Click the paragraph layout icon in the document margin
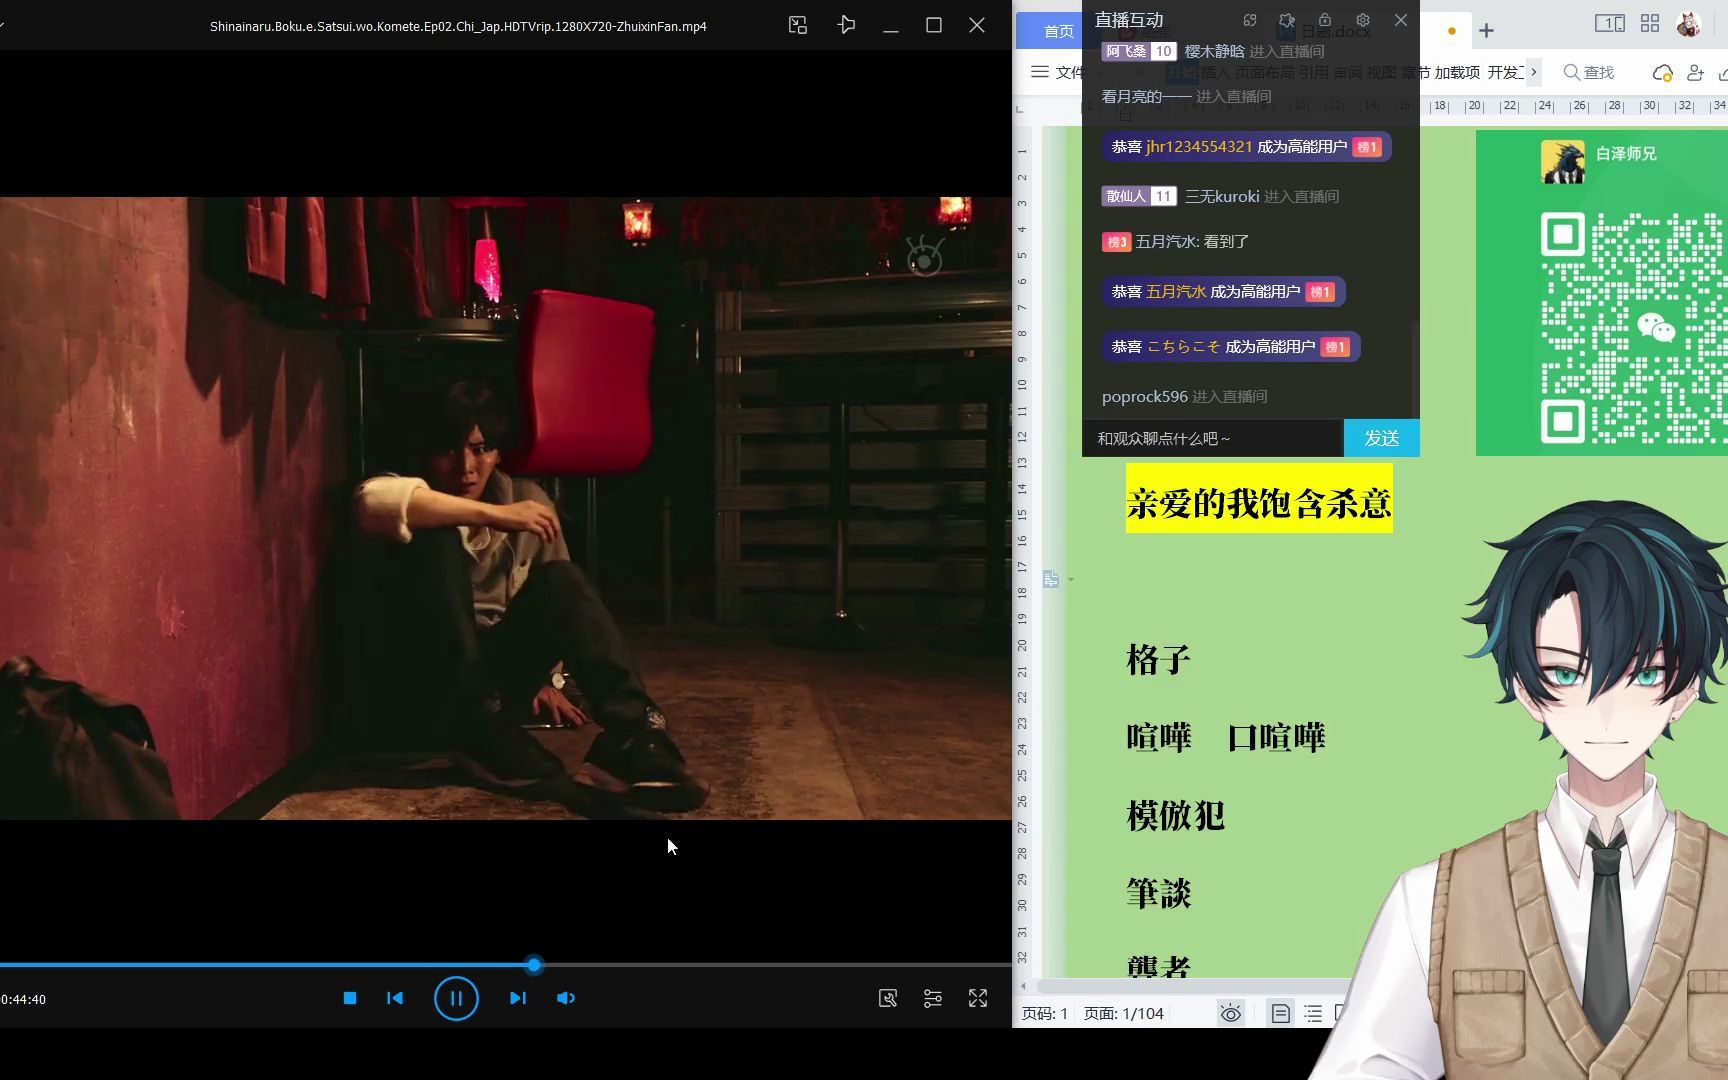Viewport: 1728px width, 1080px height. pyautogui.click(x=1051, y=579)
